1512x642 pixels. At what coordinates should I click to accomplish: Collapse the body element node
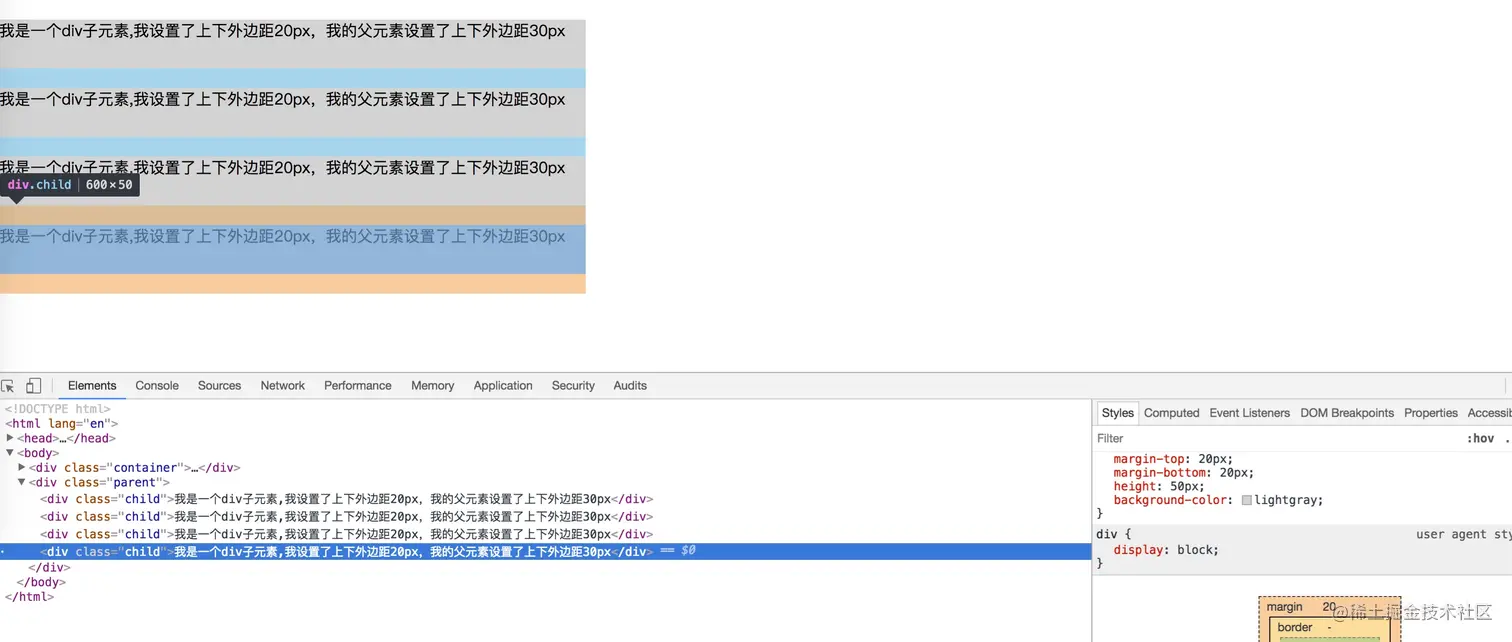10,453
